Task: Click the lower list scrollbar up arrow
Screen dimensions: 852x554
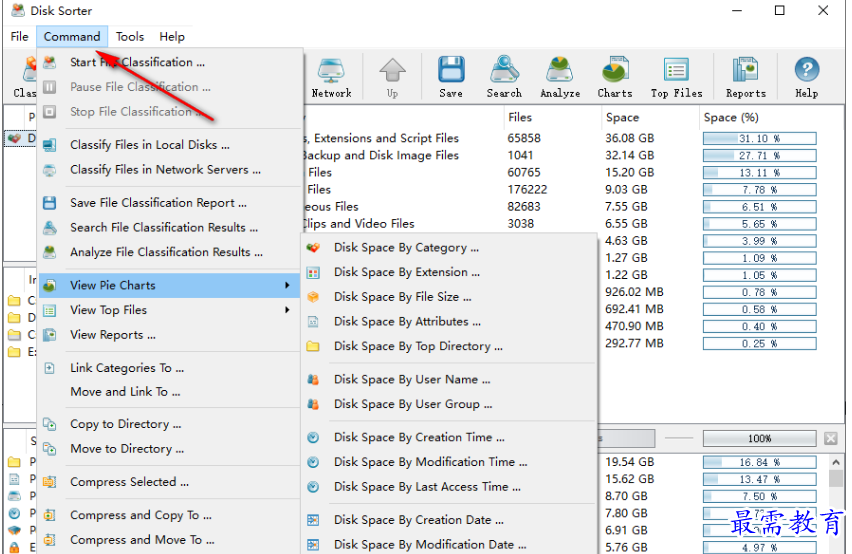Action: pyautogui.click(x=836, y=462)
